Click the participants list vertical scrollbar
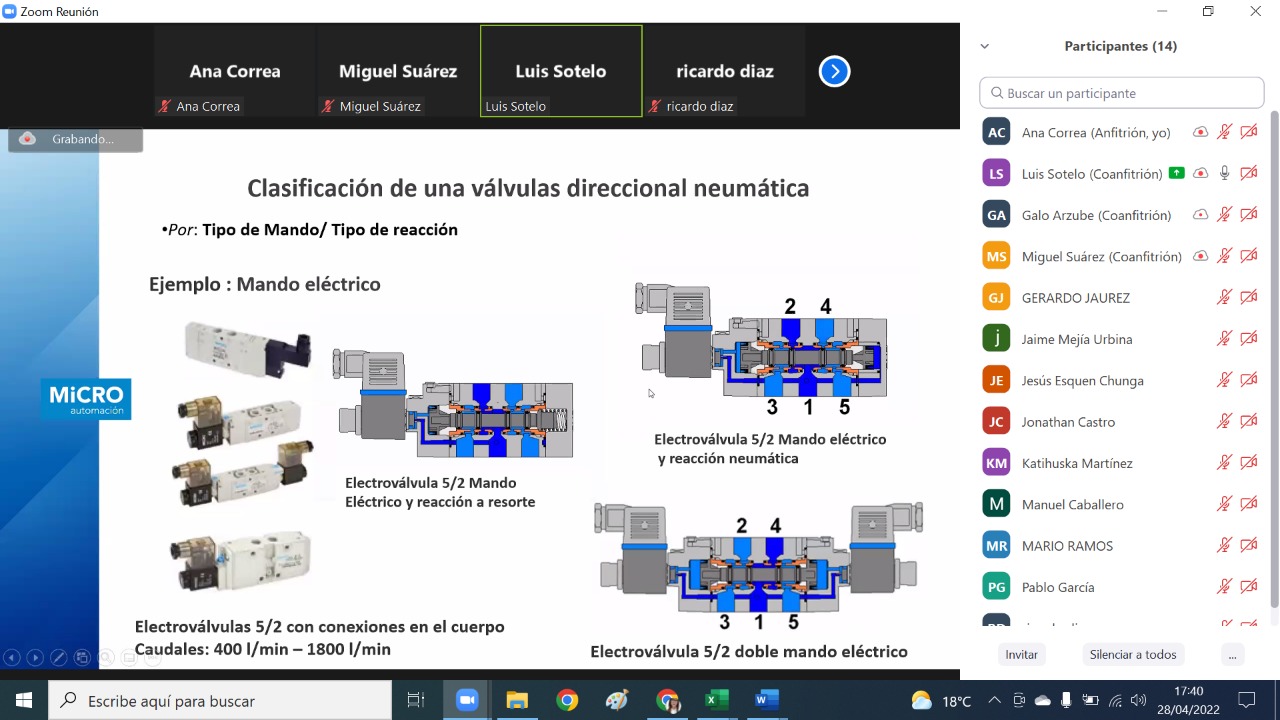This screenshot has width=1280, height=720. [1273, 360]
